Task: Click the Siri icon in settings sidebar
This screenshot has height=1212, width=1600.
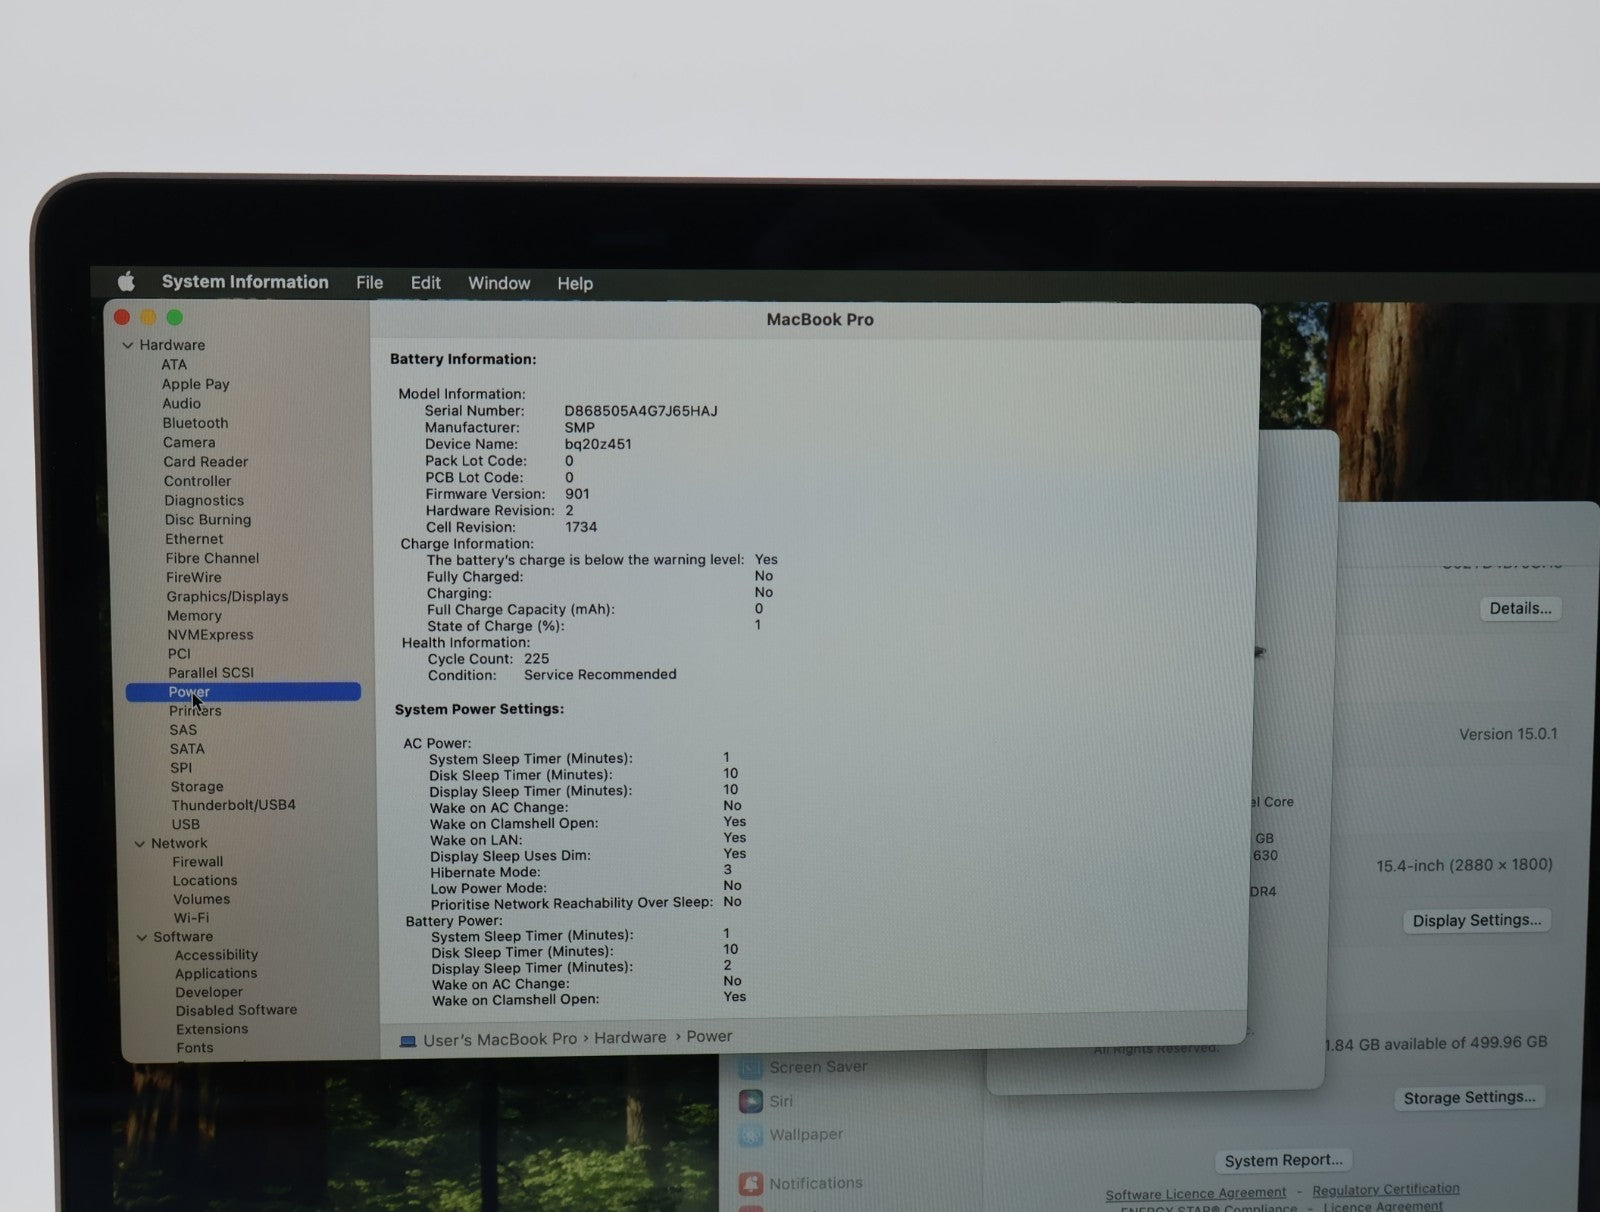Action: coord(751,1101)
